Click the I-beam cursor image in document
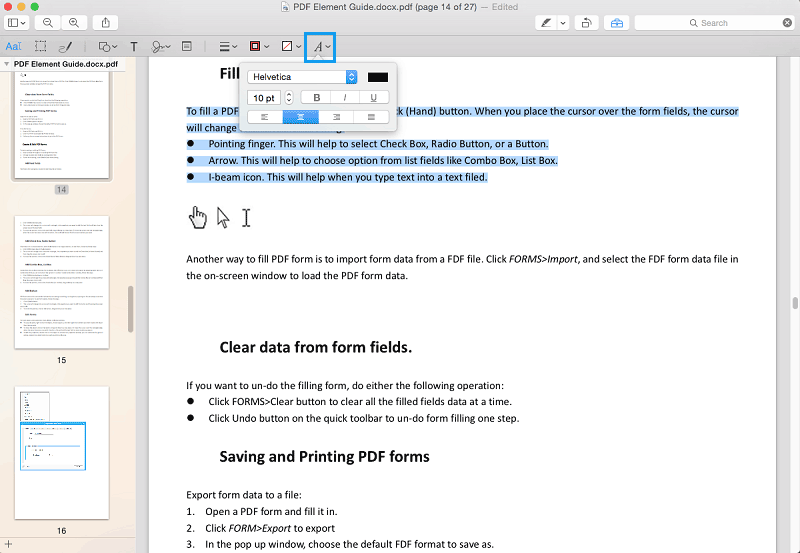The width and height of the screenshot is (800, 553). (x=246, y=217)
